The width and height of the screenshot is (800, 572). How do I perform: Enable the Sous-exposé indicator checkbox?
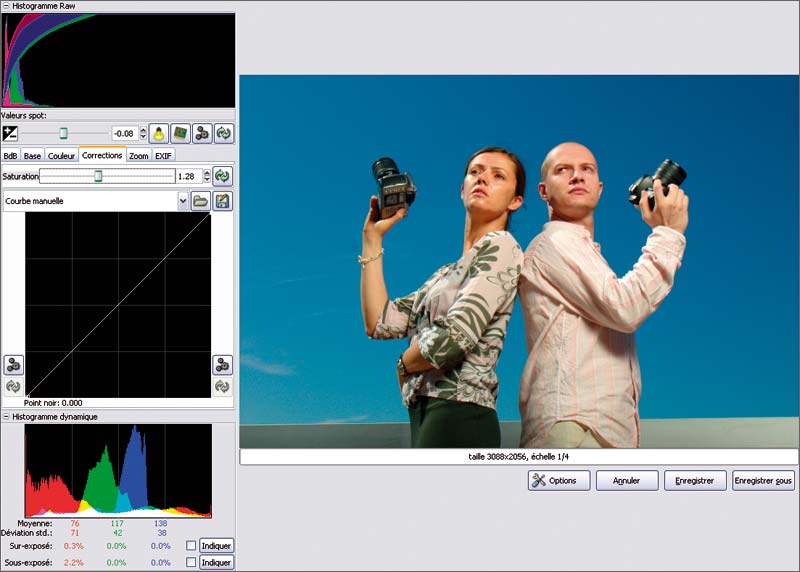[x=190, y=563]
